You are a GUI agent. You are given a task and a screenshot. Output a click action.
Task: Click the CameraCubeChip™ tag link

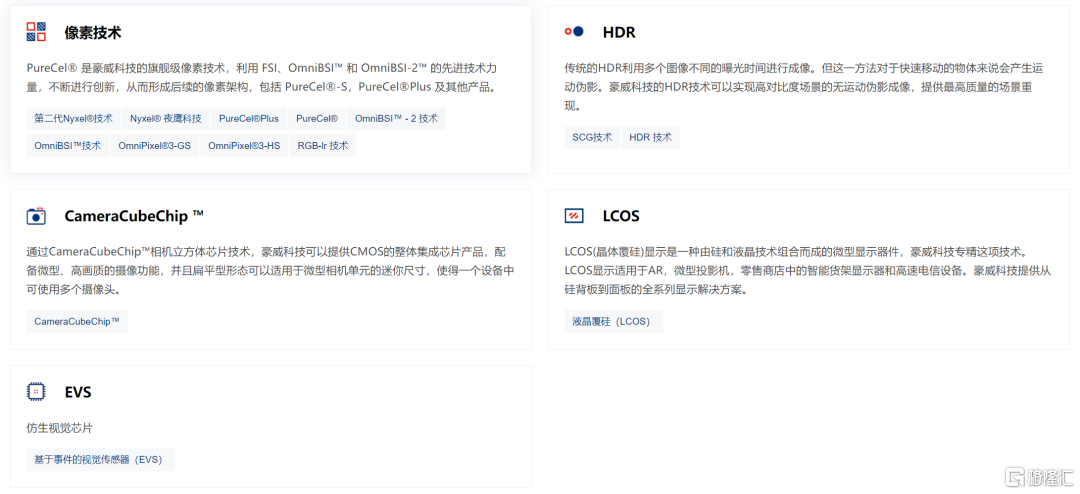pyautogui.click(x=77, y=321)
